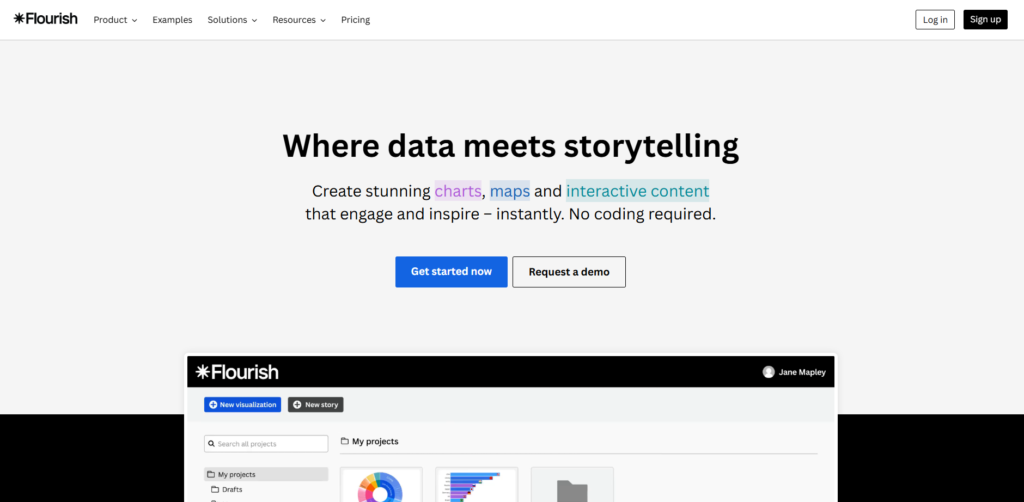Click the Sign up button
The height and width of the screenshot is (502, 1024).
[x=985, y=20]
